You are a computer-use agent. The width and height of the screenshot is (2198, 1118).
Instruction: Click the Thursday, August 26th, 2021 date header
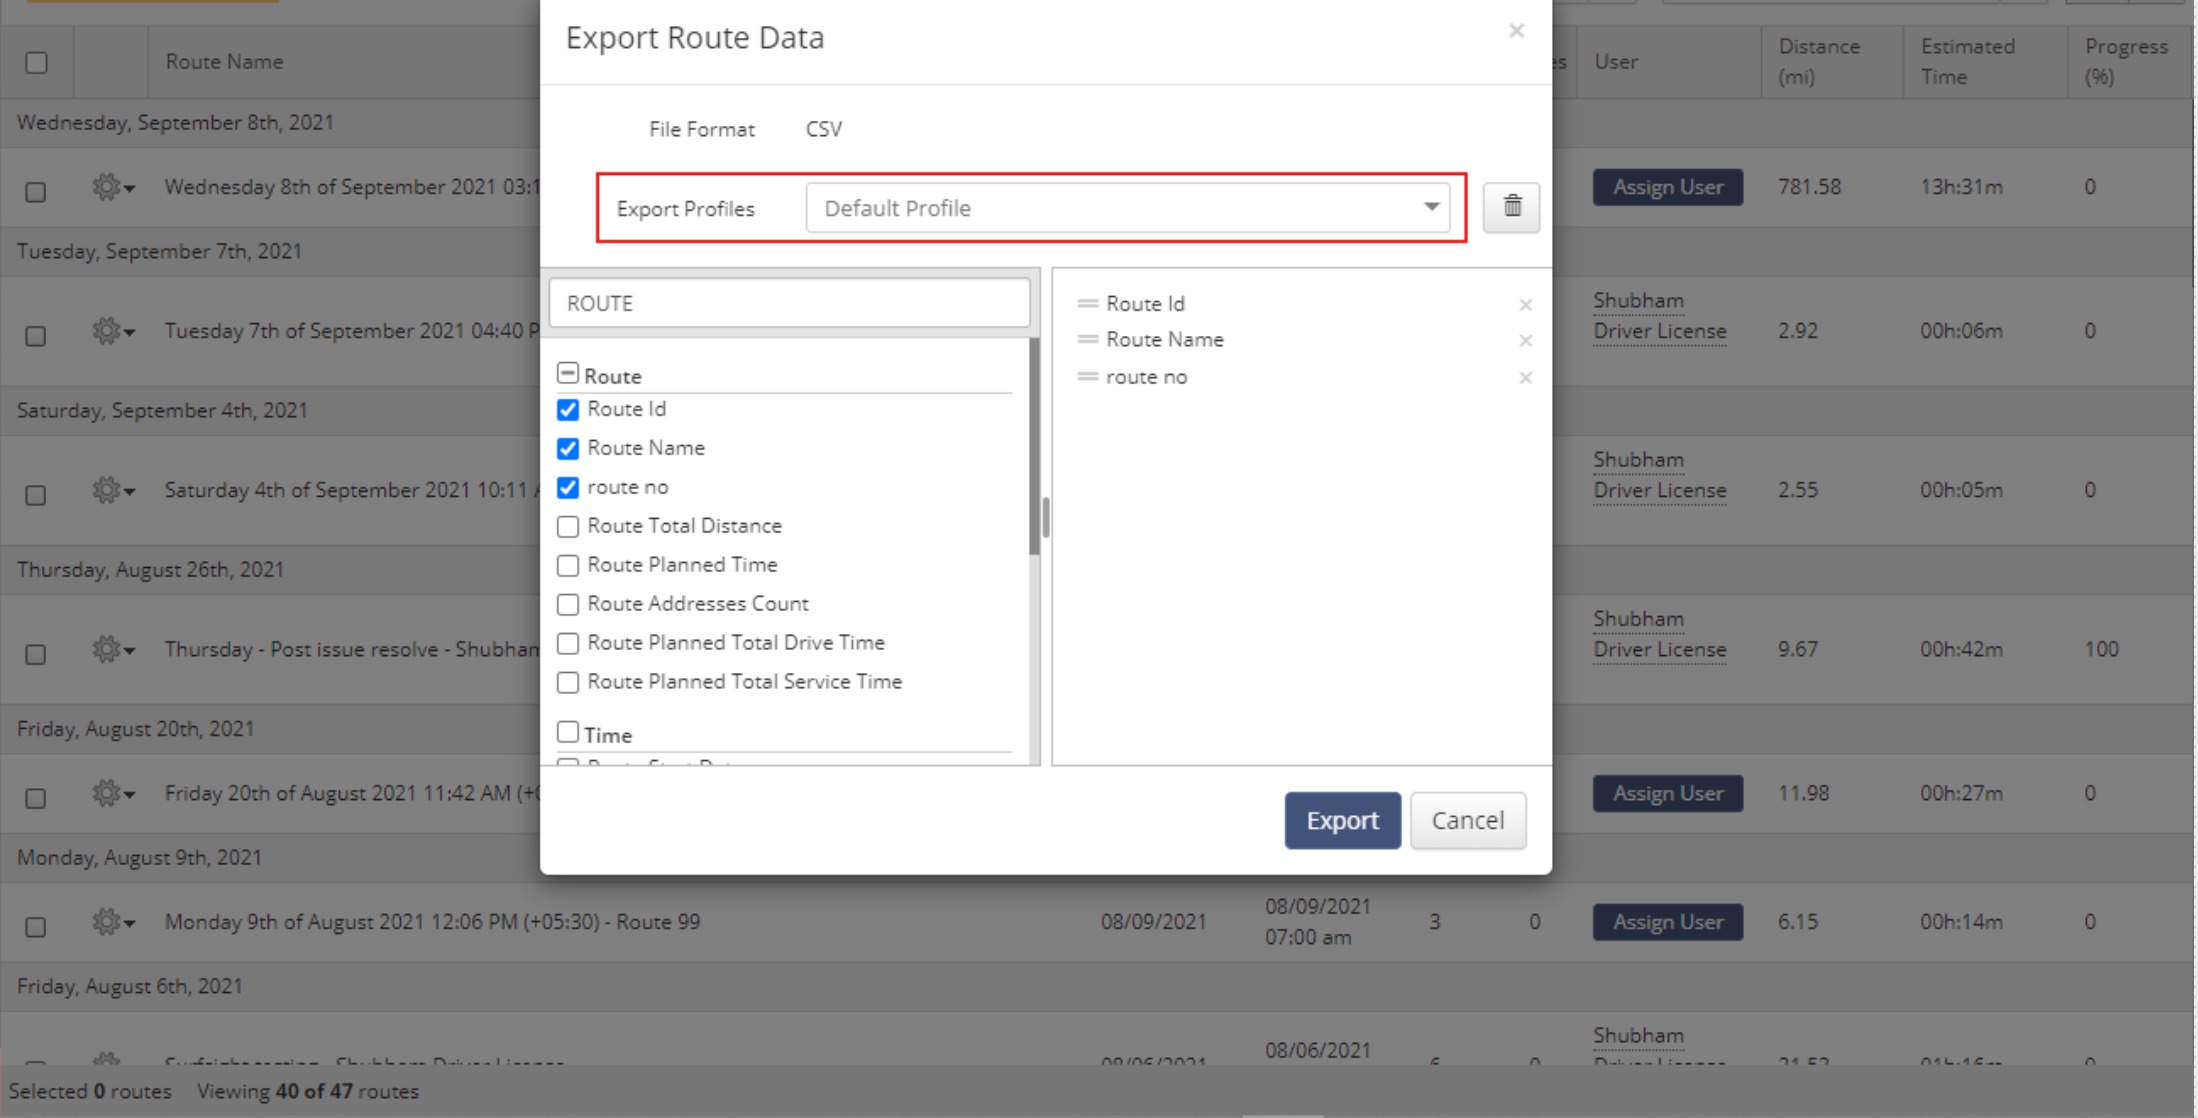point(150,569)
